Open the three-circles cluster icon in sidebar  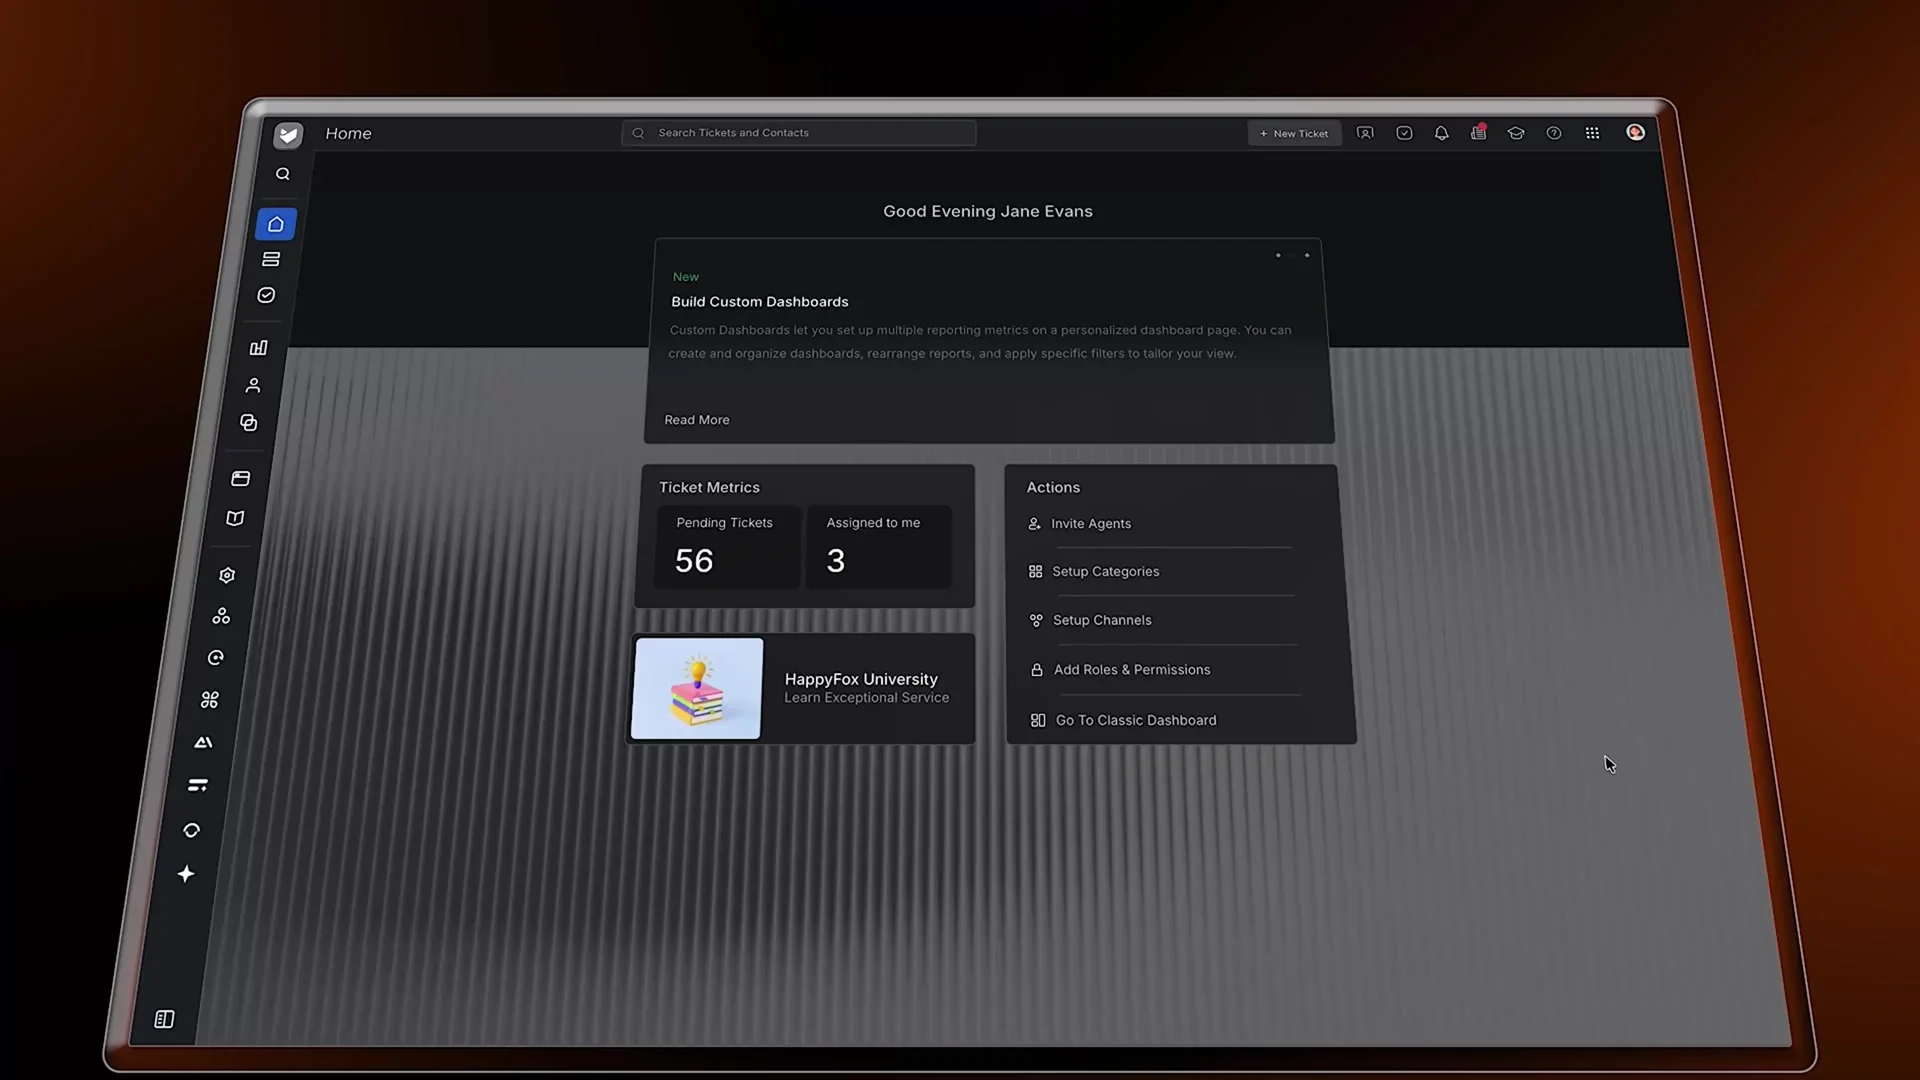click(x=221, y=616)
